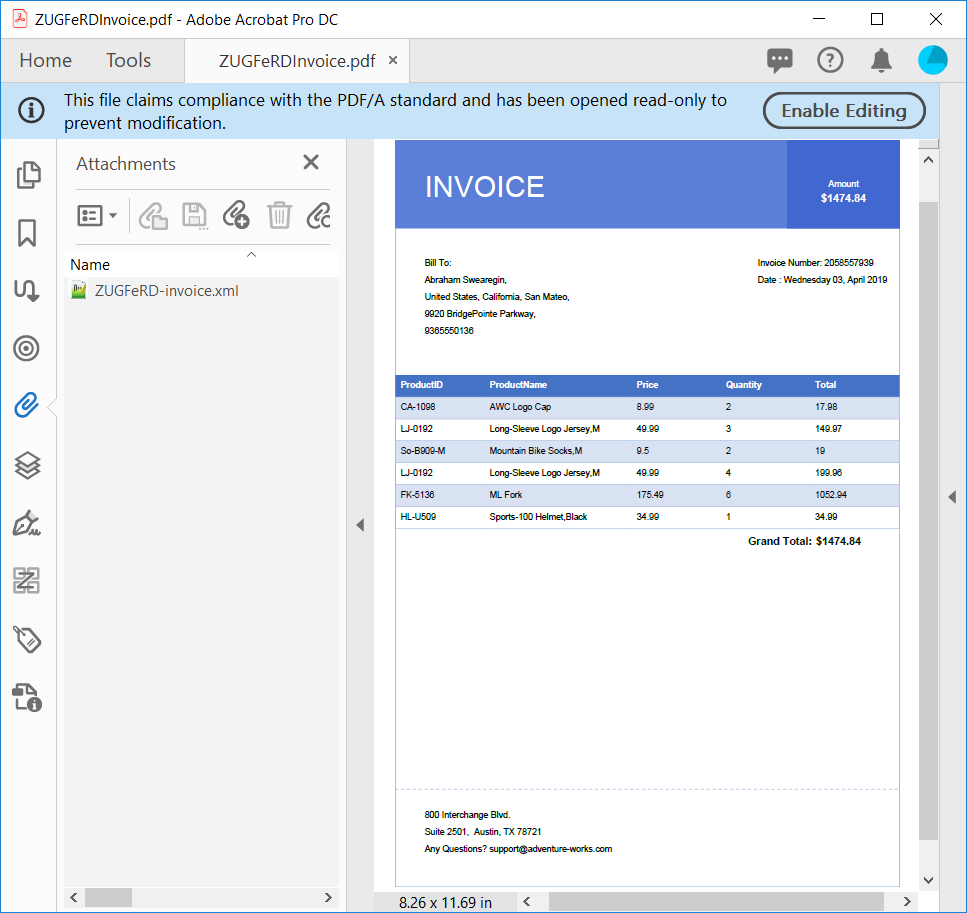This screenshot has width=967, height=913.
Task: Click the Name column header
Action: (x=90, y=265)
